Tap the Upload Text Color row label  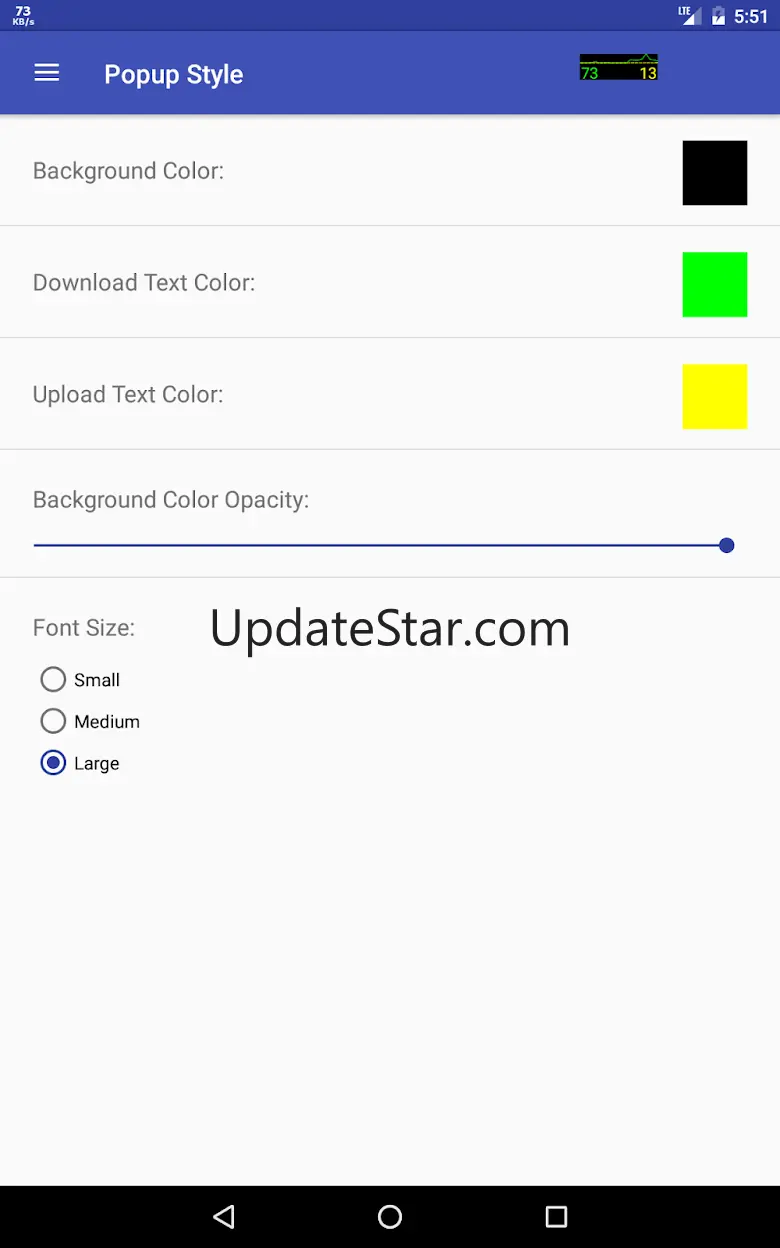click(128, 395)
